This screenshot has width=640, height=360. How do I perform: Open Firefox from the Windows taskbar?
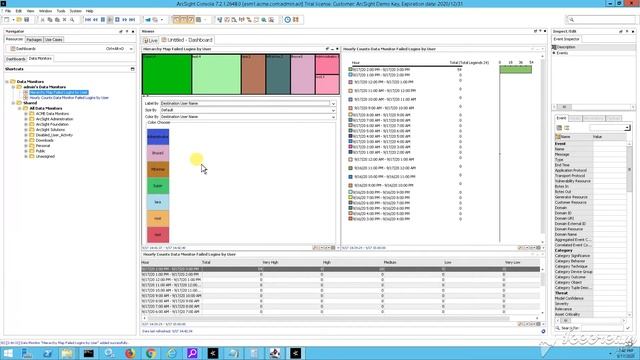pyautogui.click(x=130, y=353)
